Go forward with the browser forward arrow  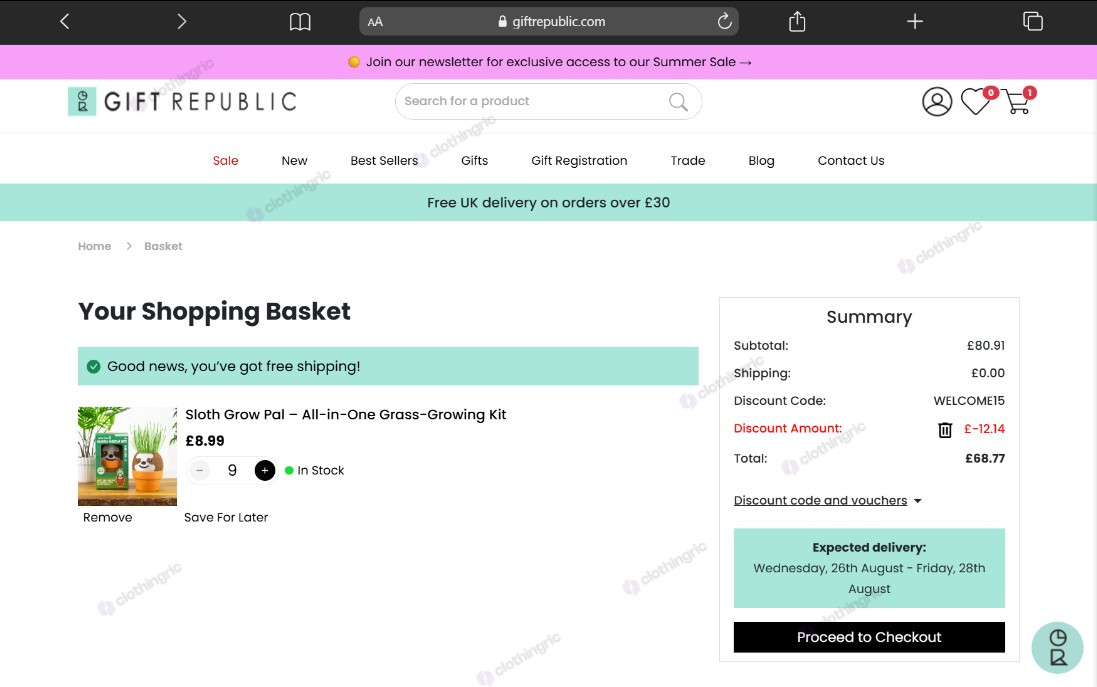pos(182,22)
